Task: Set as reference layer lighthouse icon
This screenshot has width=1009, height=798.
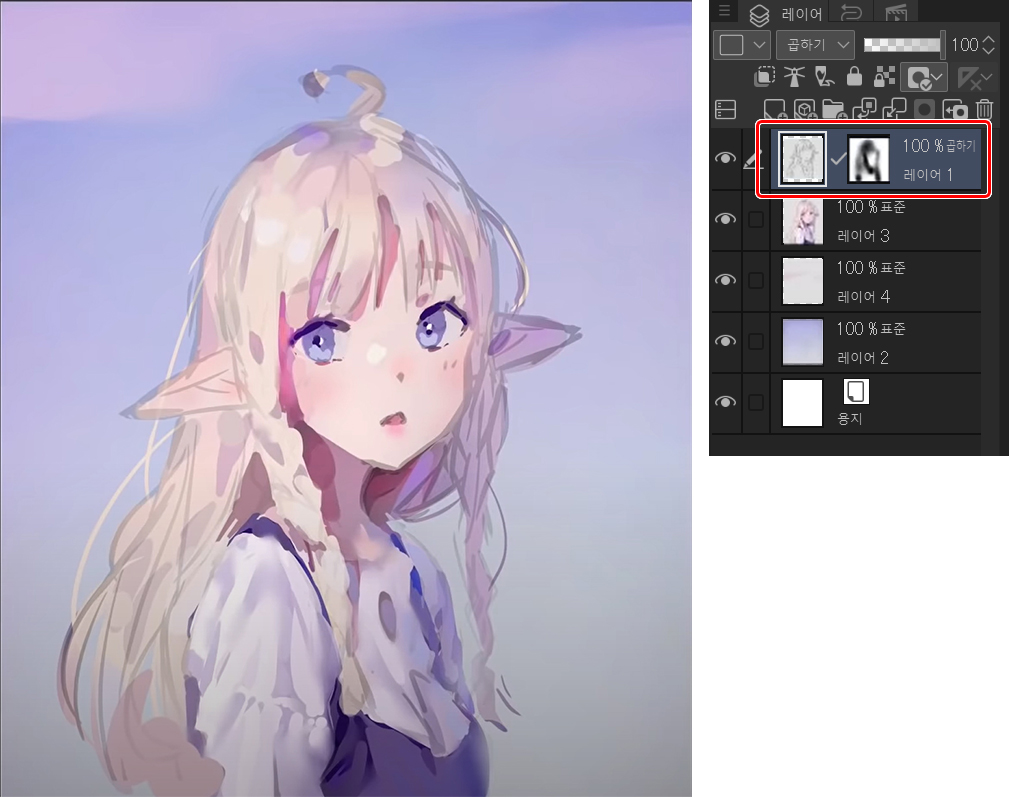Action: tap(794, 77)
